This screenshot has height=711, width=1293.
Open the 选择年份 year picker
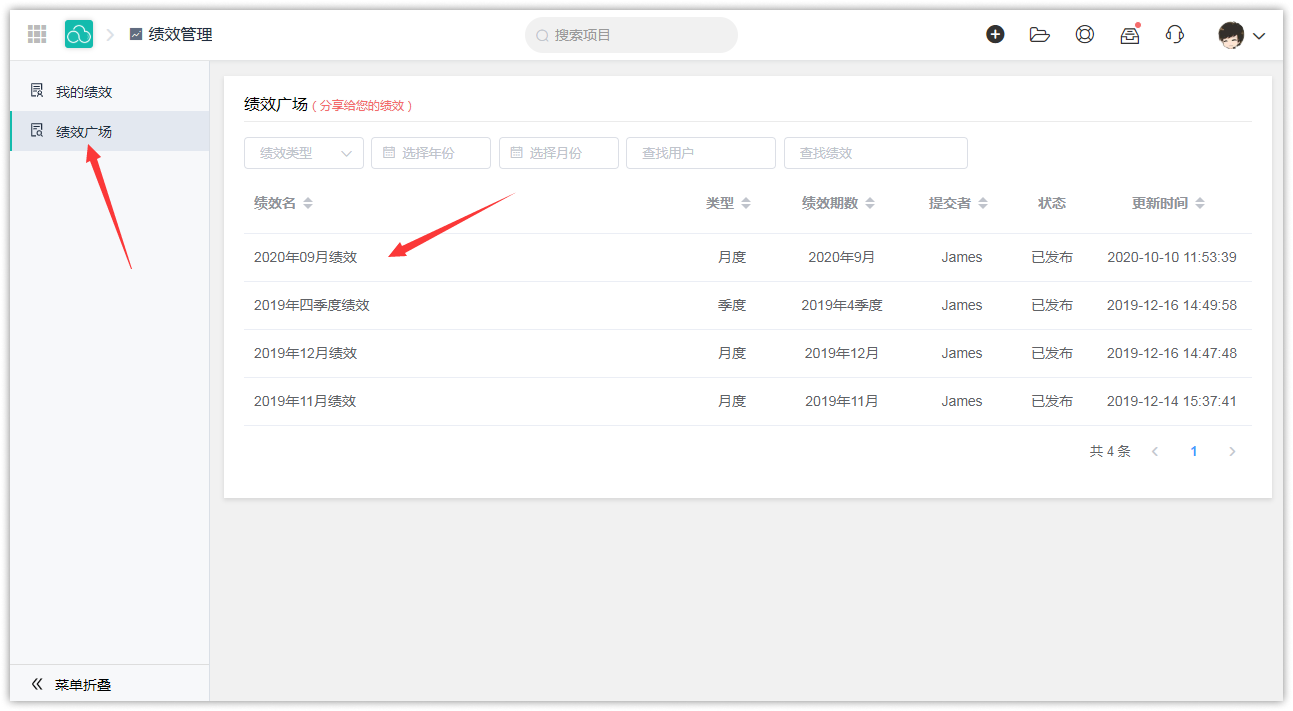click(431, 153)
